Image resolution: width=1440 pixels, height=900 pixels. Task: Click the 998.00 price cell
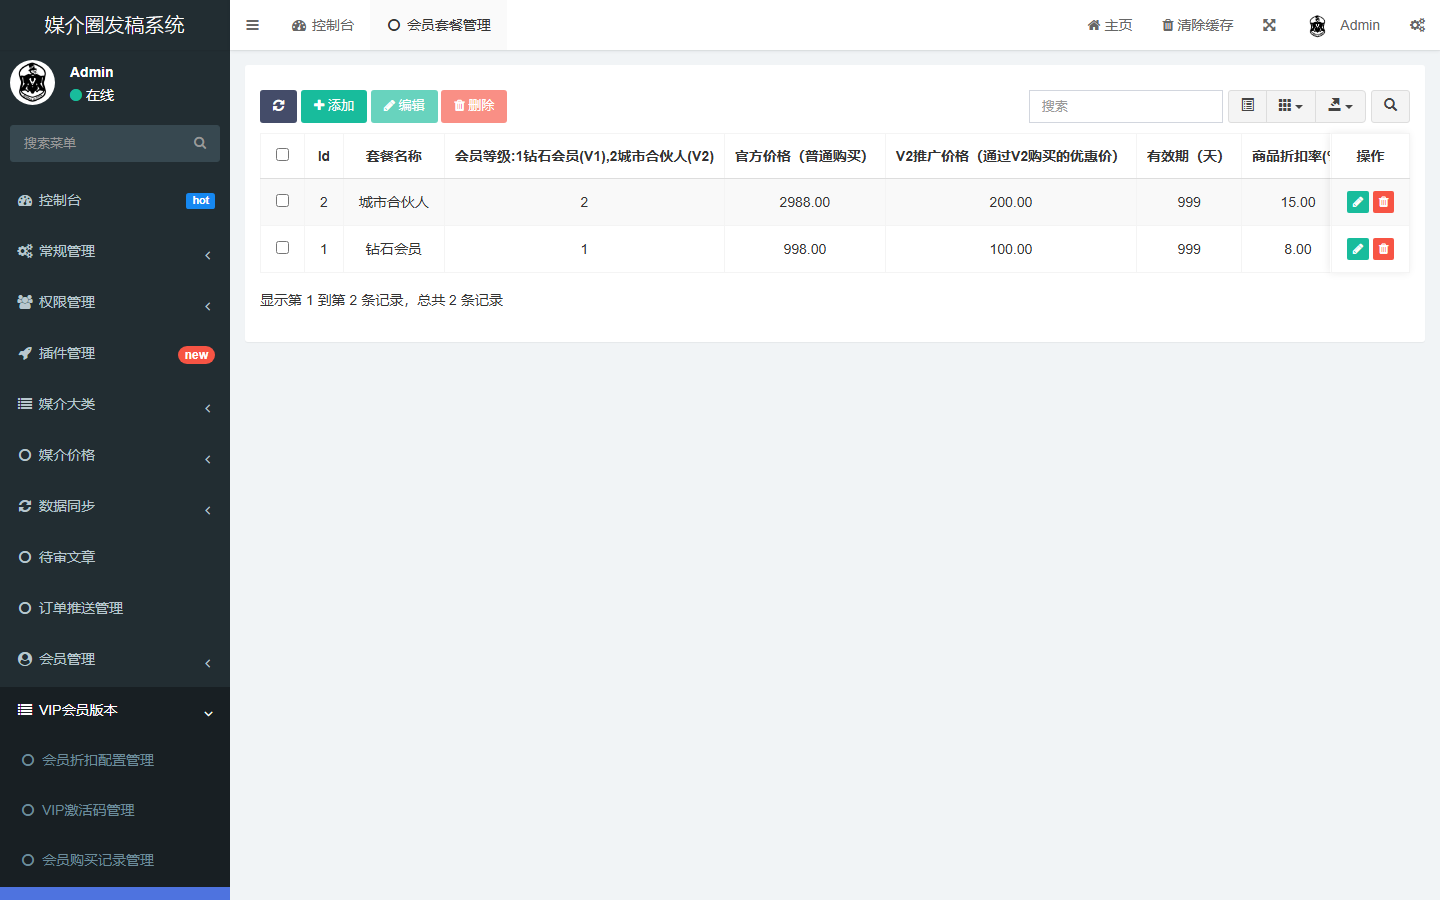805,249
